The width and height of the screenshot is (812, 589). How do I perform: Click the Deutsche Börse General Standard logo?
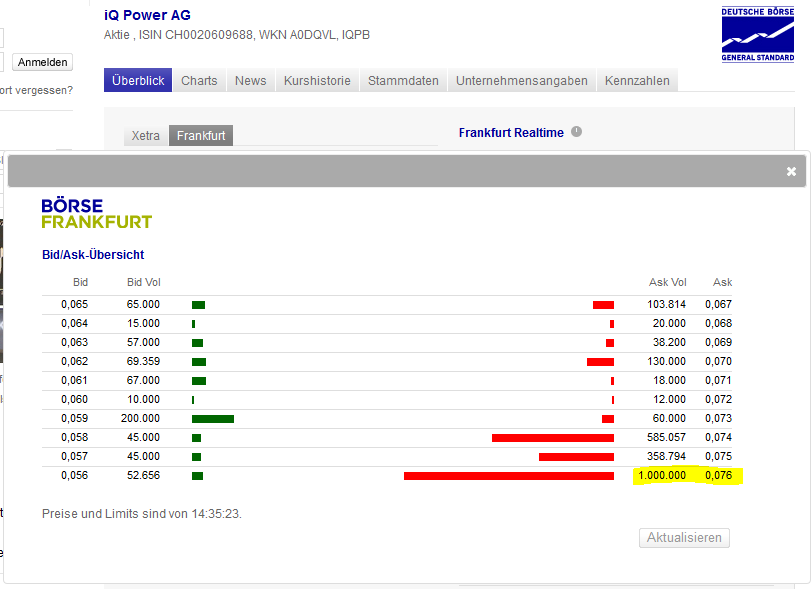758,34
